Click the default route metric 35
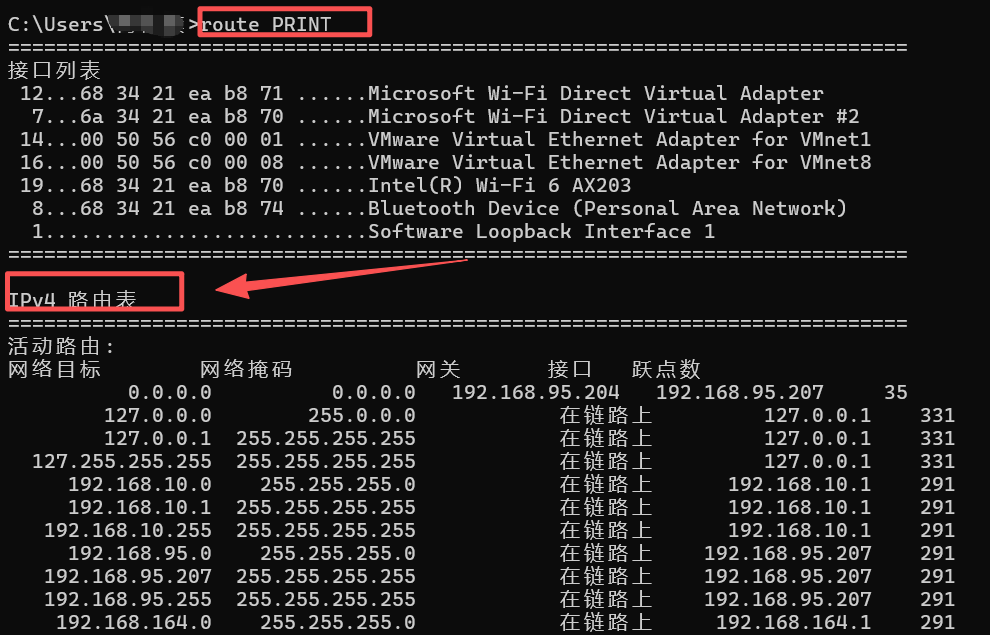990x635 pixels. pos(895,393)
